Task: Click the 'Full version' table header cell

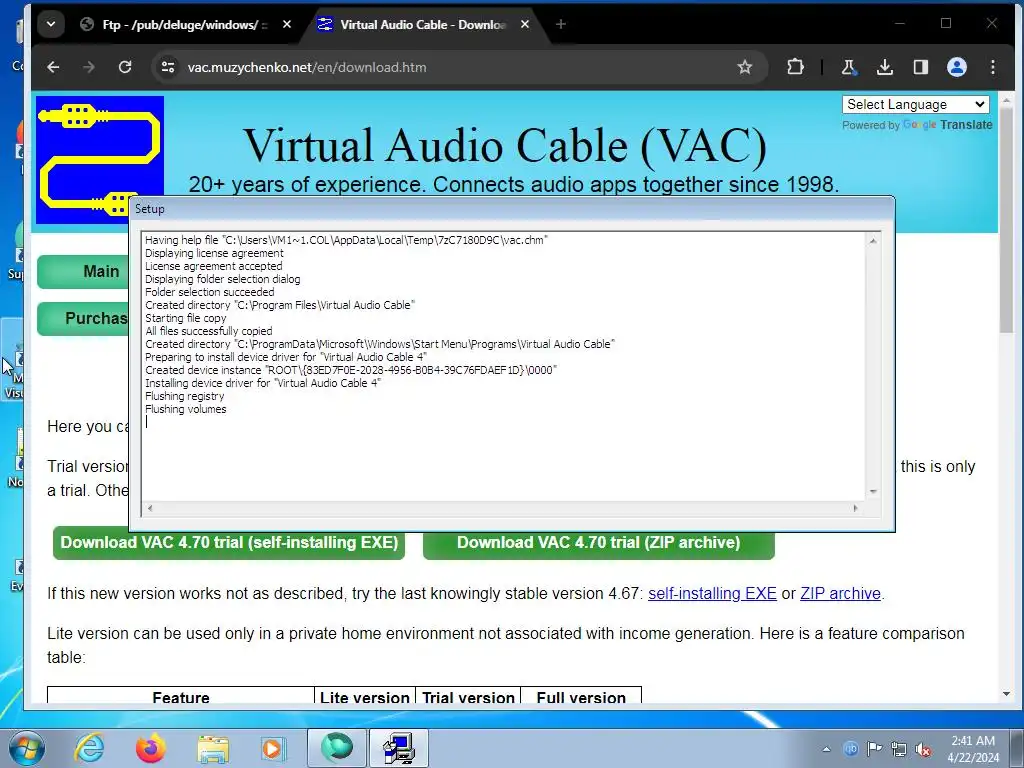Action: (581, 696)
